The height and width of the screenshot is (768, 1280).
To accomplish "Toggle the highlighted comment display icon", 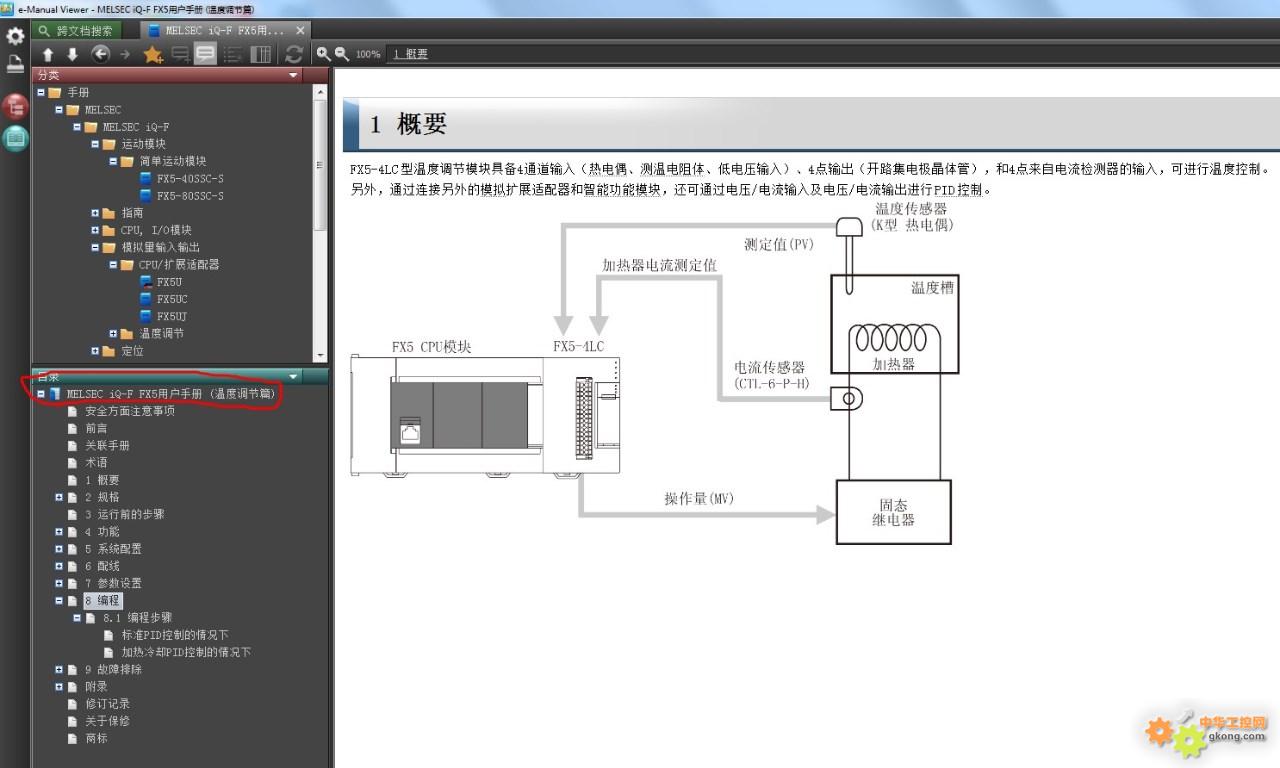I will click(206, 54).
